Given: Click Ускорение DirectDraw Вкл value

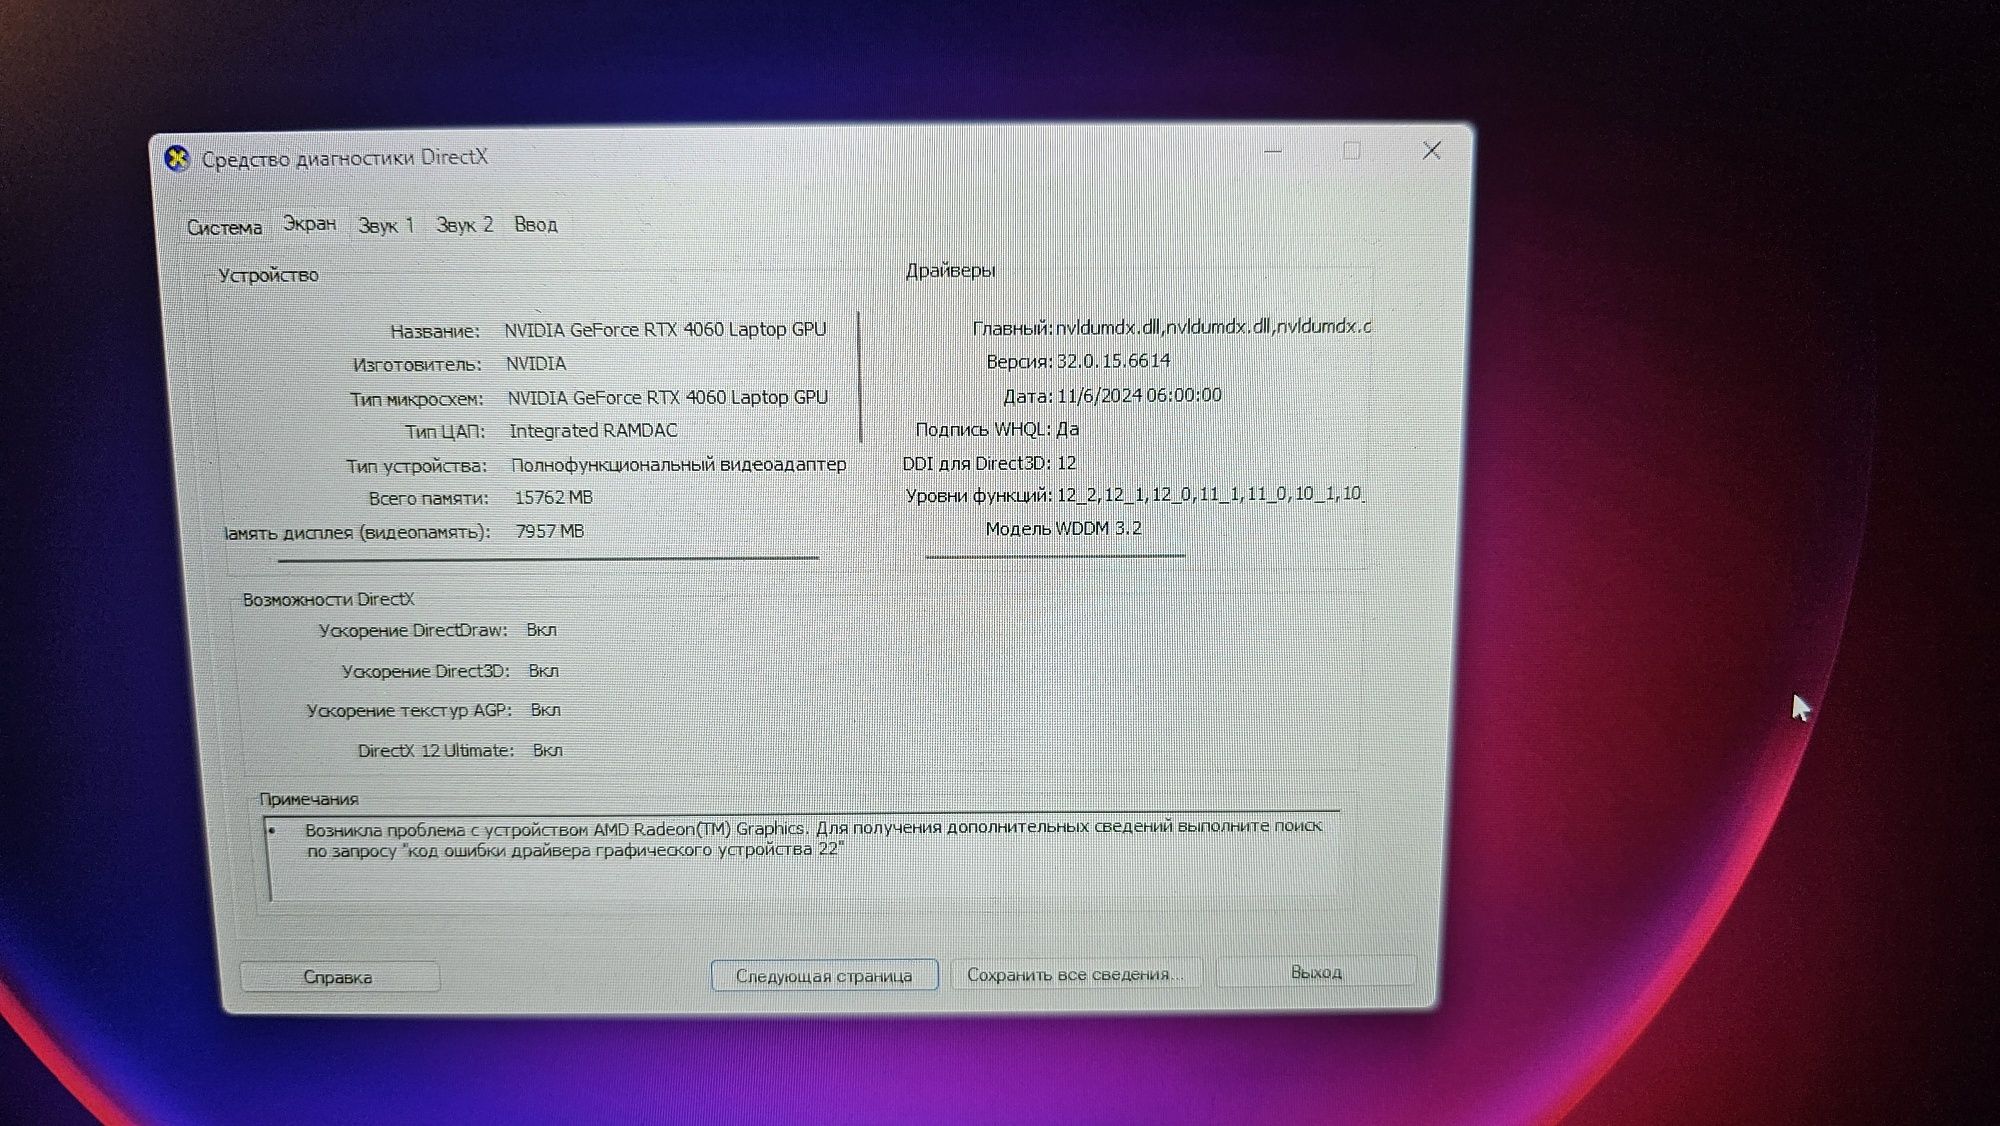Looking at the screenshot, I should pos(541,630).
